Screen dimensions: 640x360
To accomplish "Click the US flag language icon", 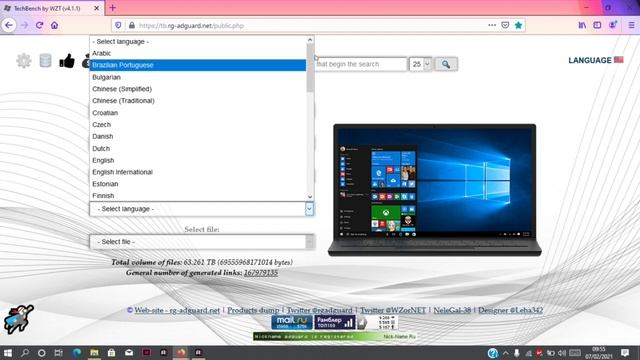I will coord(619,60).
